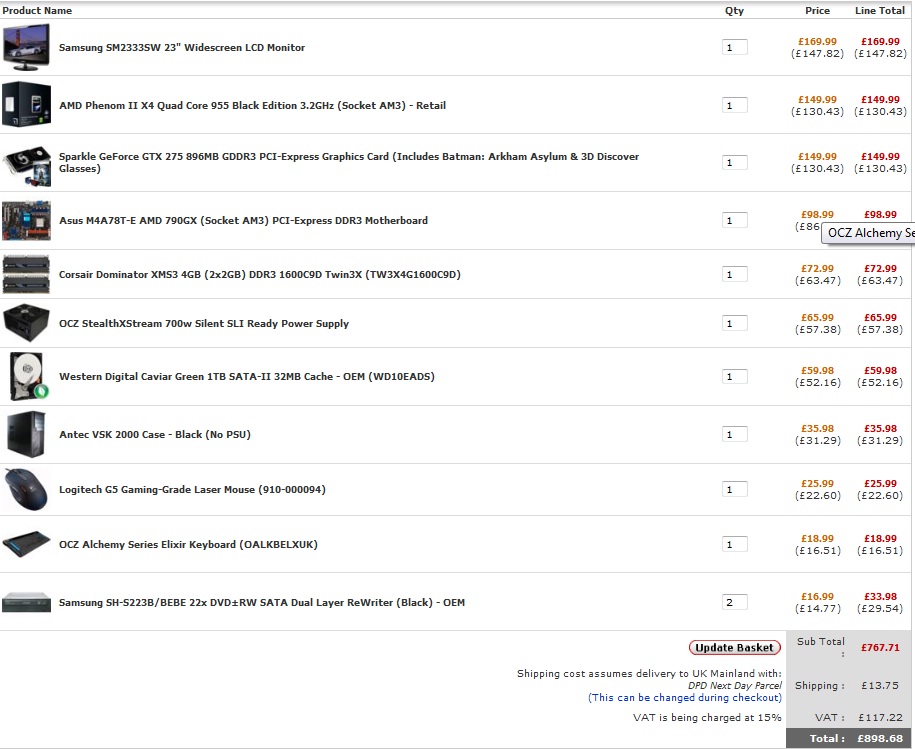Screen dimensions: 915x749
Task: Click quantity field for AMD Phenom II
Action: tap(735, 105)
